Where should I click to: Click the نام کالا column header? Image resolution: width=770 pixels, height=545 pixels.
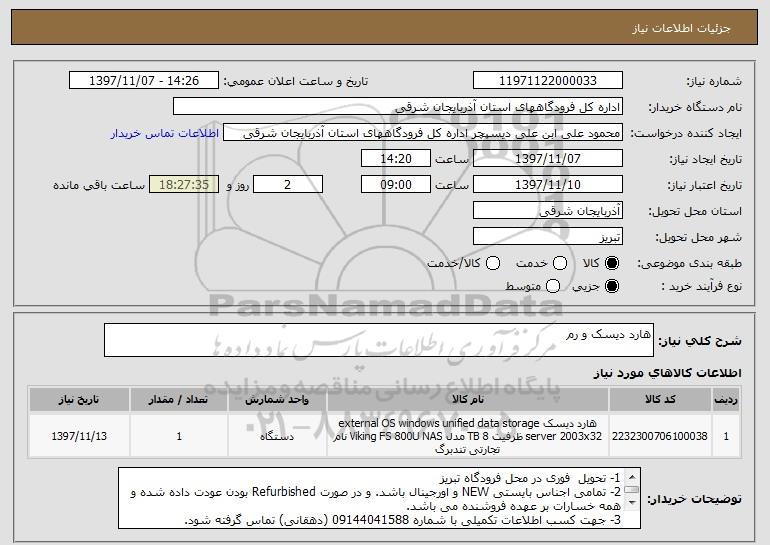[x=468, y=400]
